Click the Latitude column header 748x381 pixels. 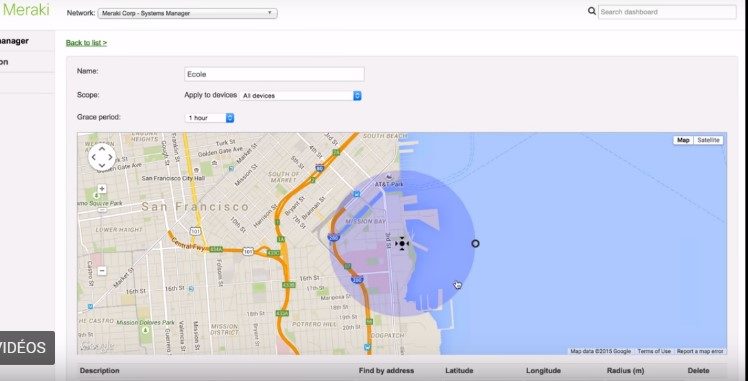click(459, 371)
